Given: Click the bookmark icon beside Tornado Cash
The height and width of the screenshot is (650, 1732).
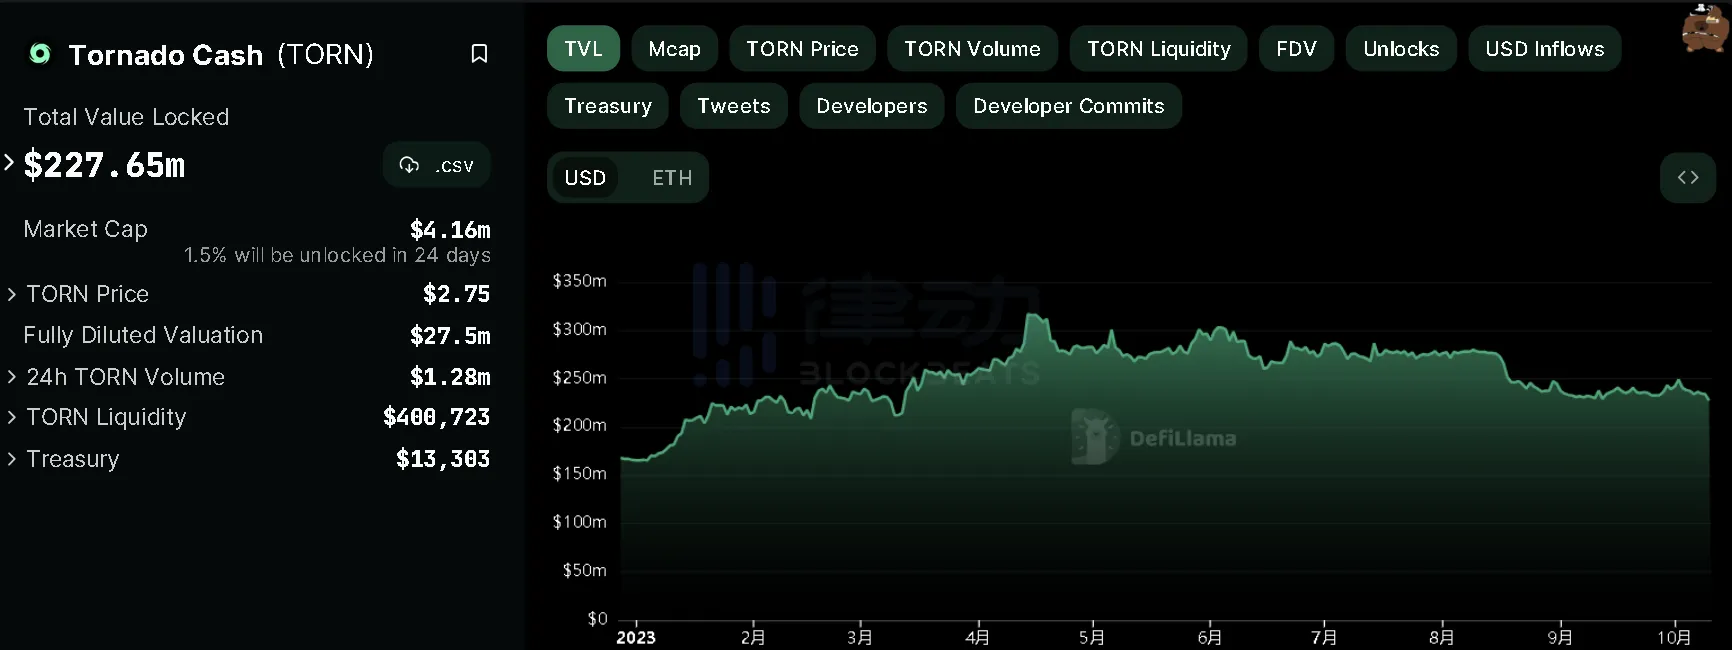Looking at the screenshot, I should [479, 54].
